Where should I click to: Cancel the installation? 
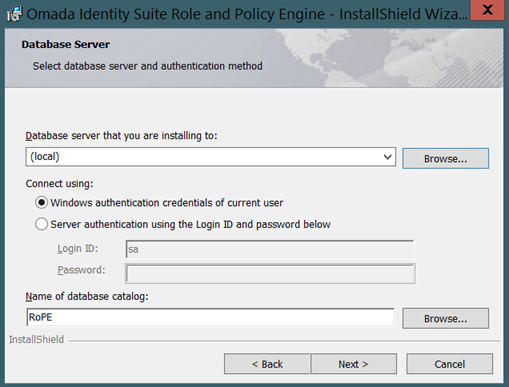[x=449, y=364]
